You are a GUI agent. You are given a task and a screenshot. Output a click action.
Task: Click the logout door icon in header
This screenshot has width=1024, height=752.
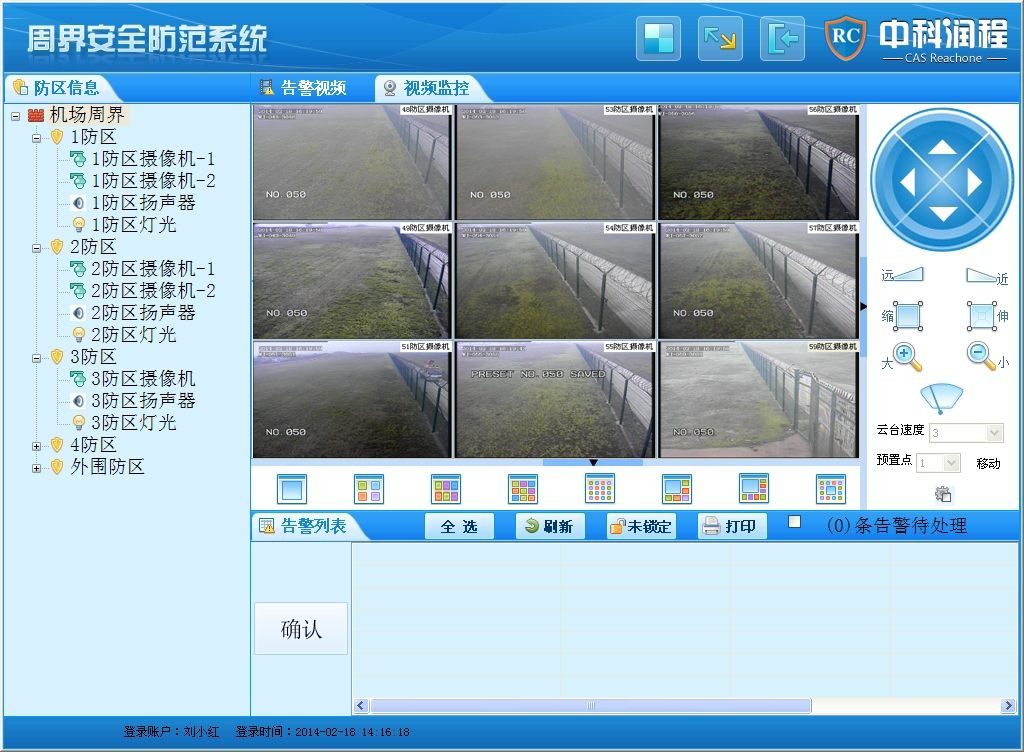[782, 39]
